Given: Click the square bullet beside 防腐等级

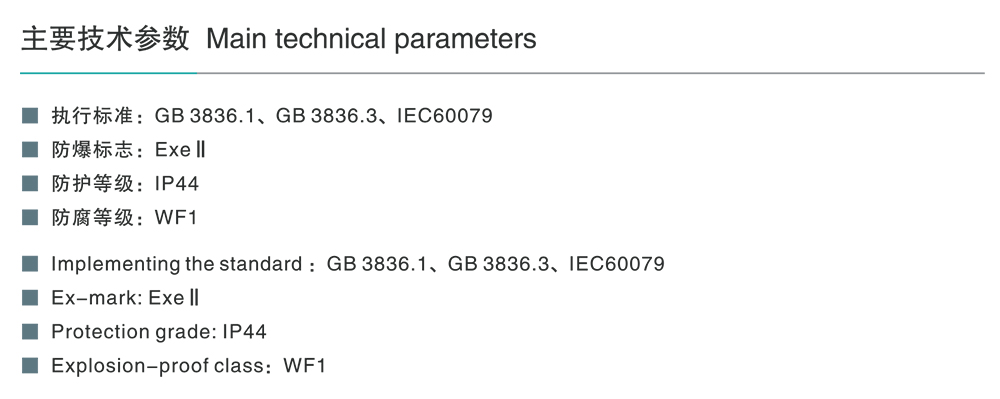Looking at the screenshot, I should click(30, 217).
